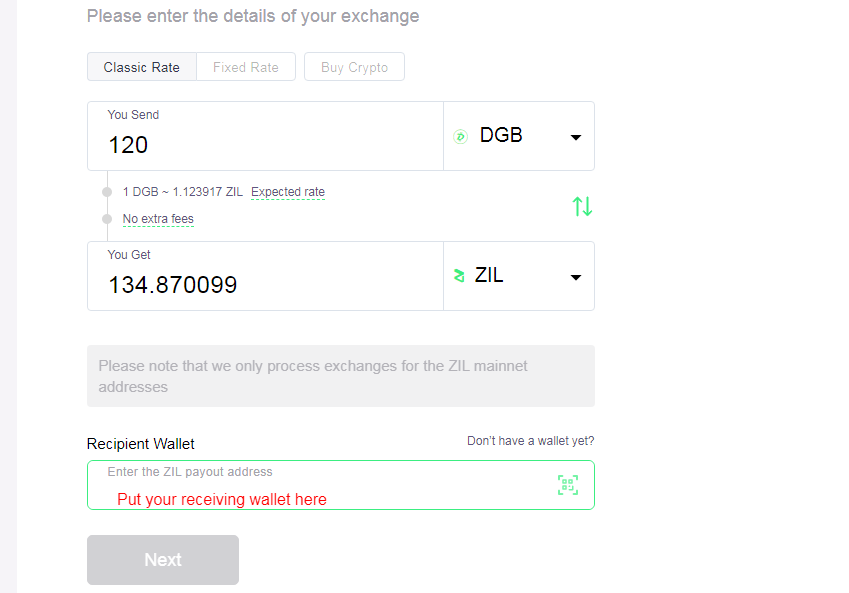Click the ZIL mainnet notice box
Image resolution: width=849 pixels, height=593 pixels.
point(341,376)
